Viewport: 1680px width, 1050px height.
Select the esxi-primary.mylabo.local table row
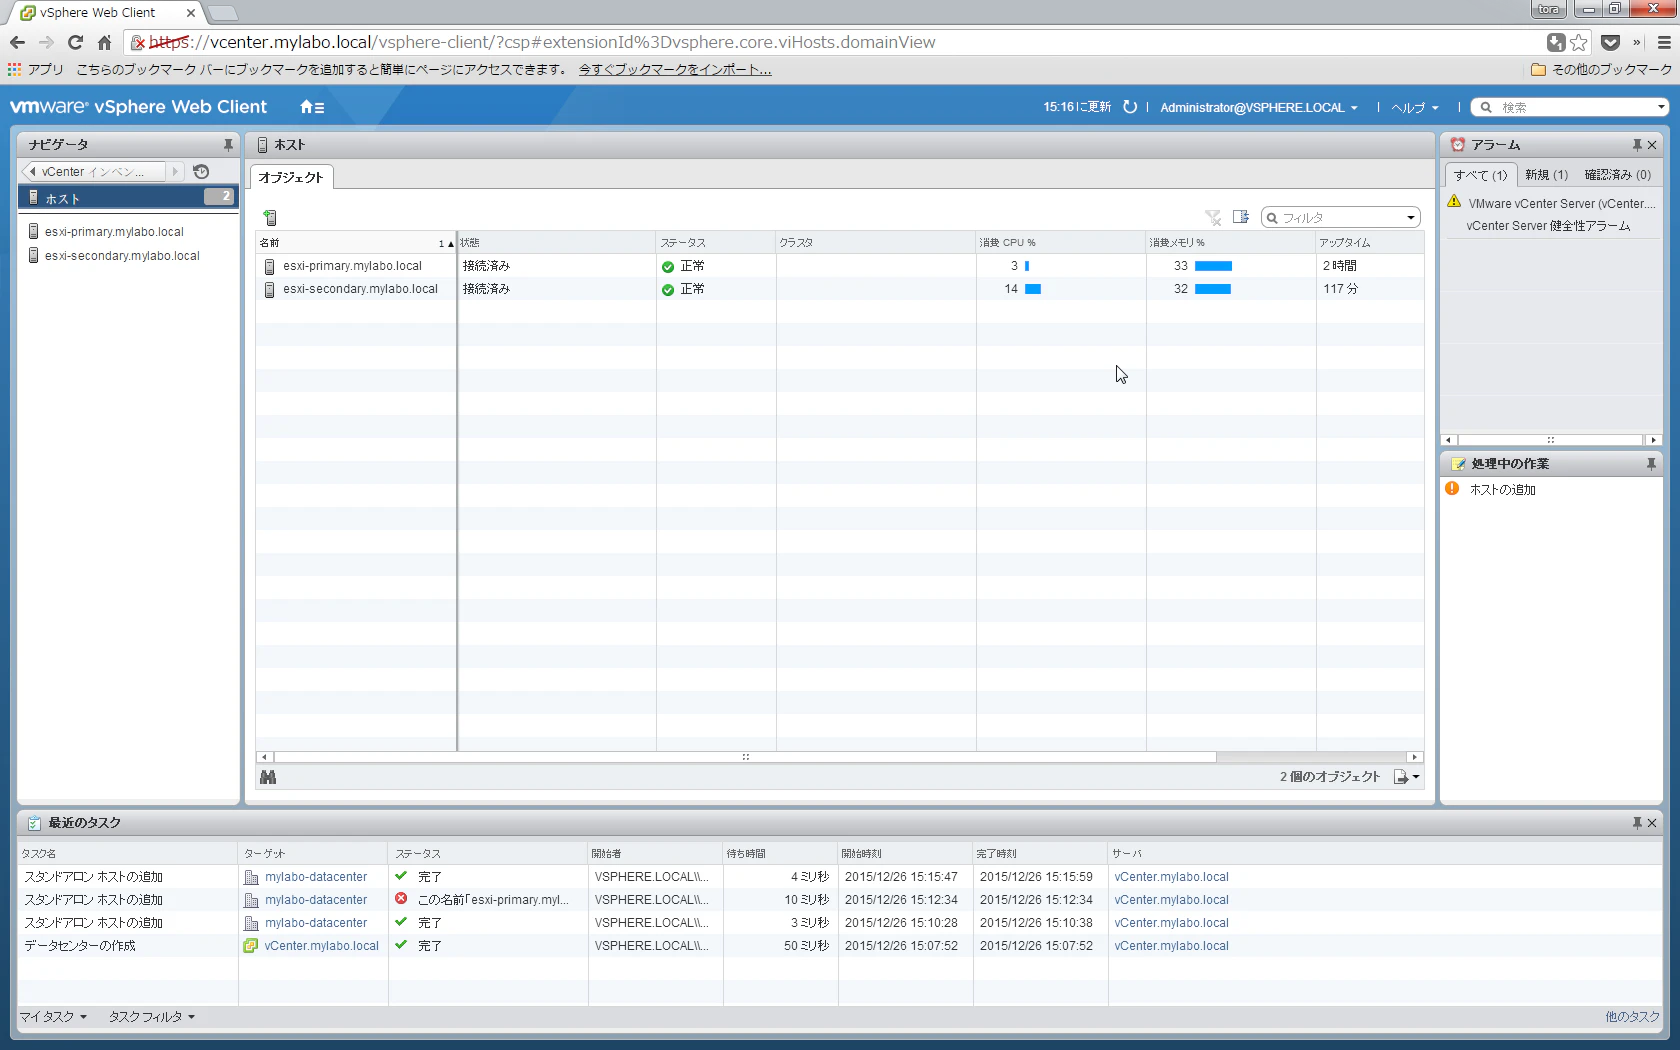pyautogui.click(x=840, y=266)
